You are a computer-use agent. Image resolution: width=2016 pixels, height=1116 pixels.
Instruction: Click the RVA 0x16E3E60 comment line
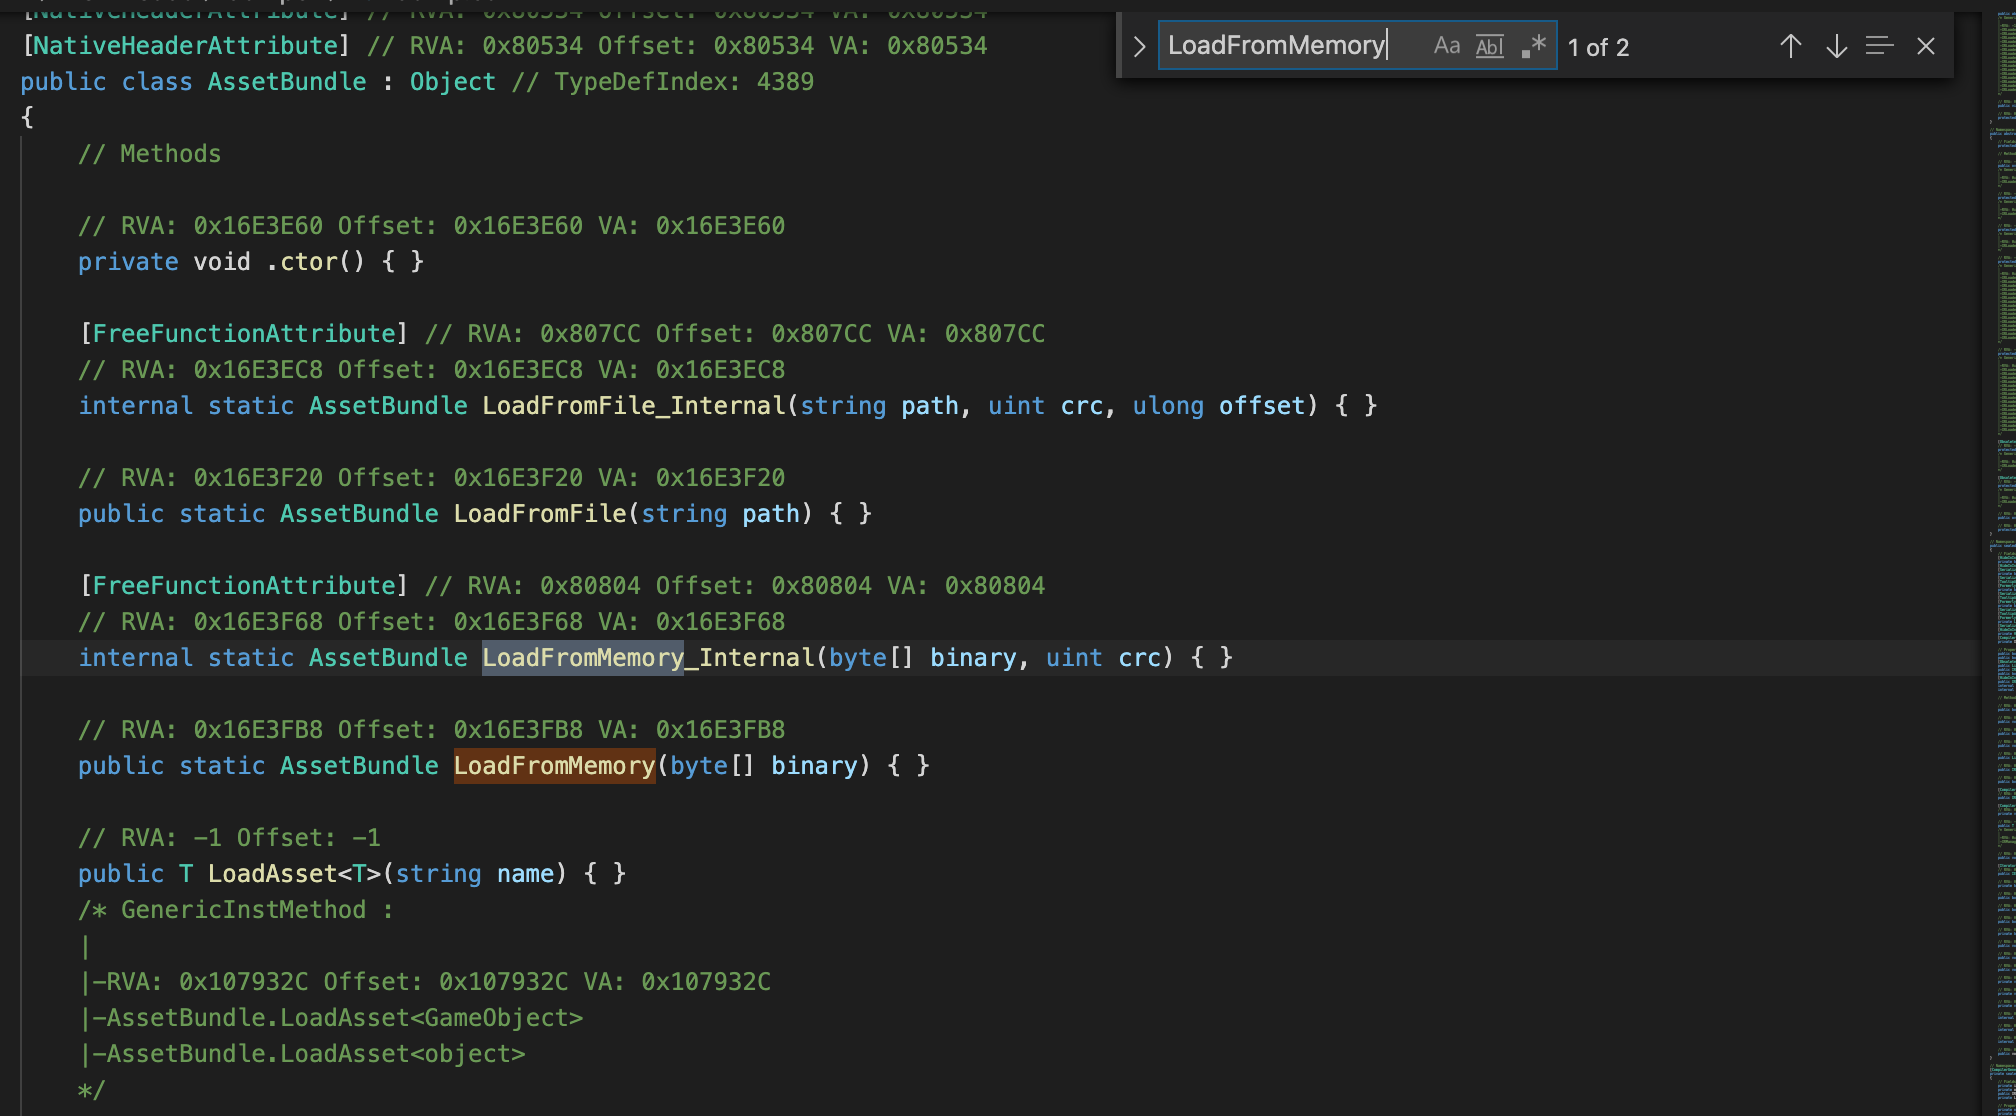pos(432,226)
